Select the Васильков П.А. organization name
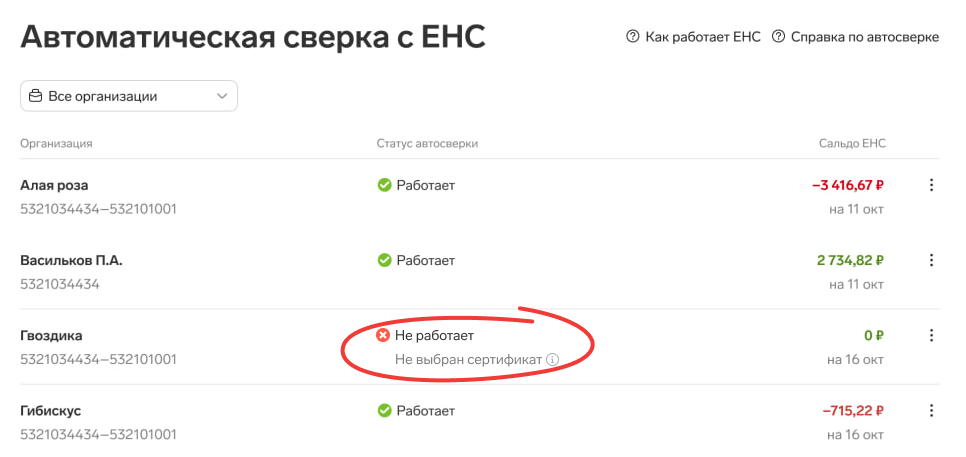This screenshot has height=457, width=966. click(71, 260)
